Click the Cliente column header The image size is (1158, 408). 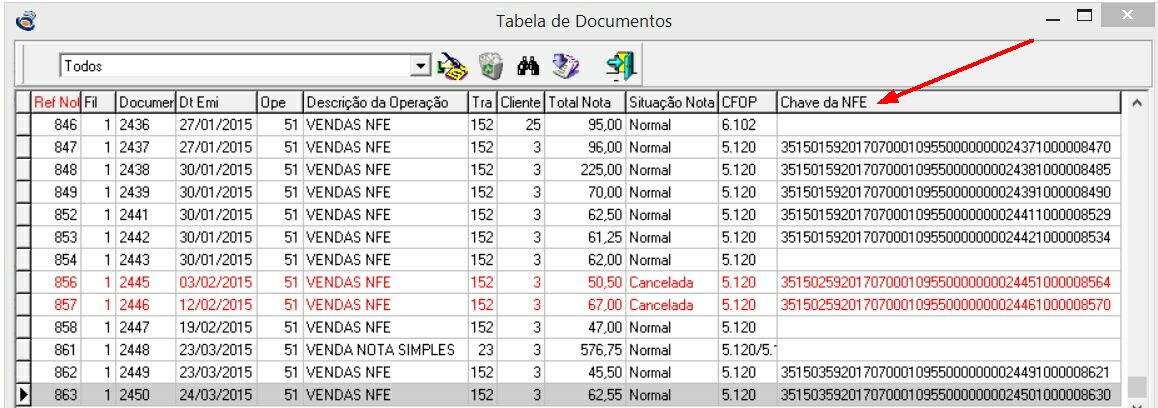tap(520, 103)
